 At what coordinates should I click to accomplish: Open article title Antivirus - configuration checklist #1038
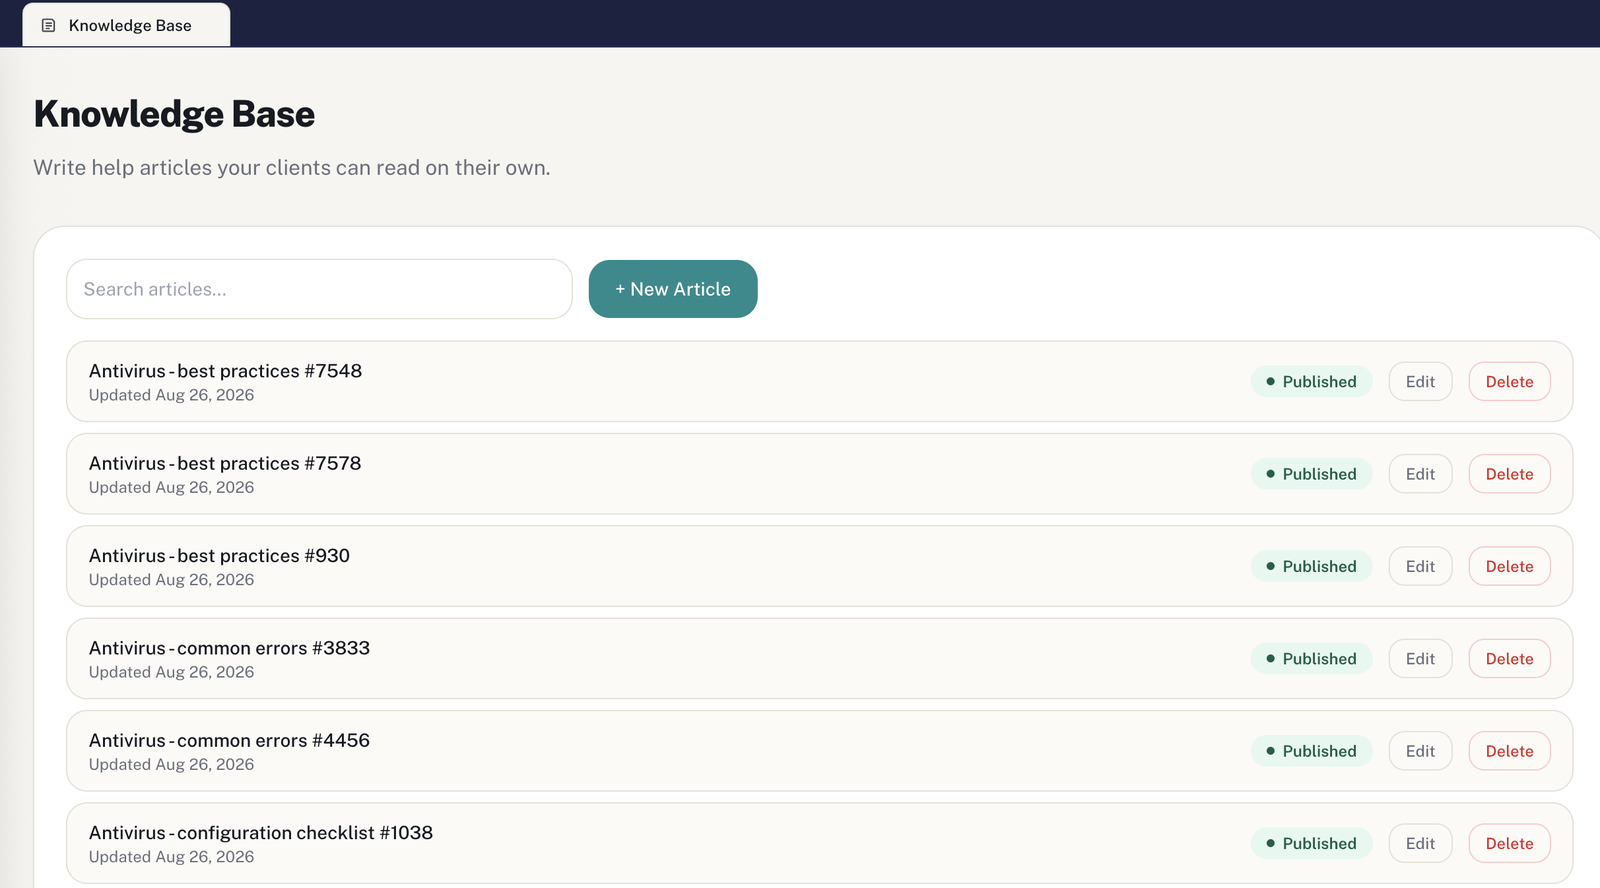click(261, 832)
